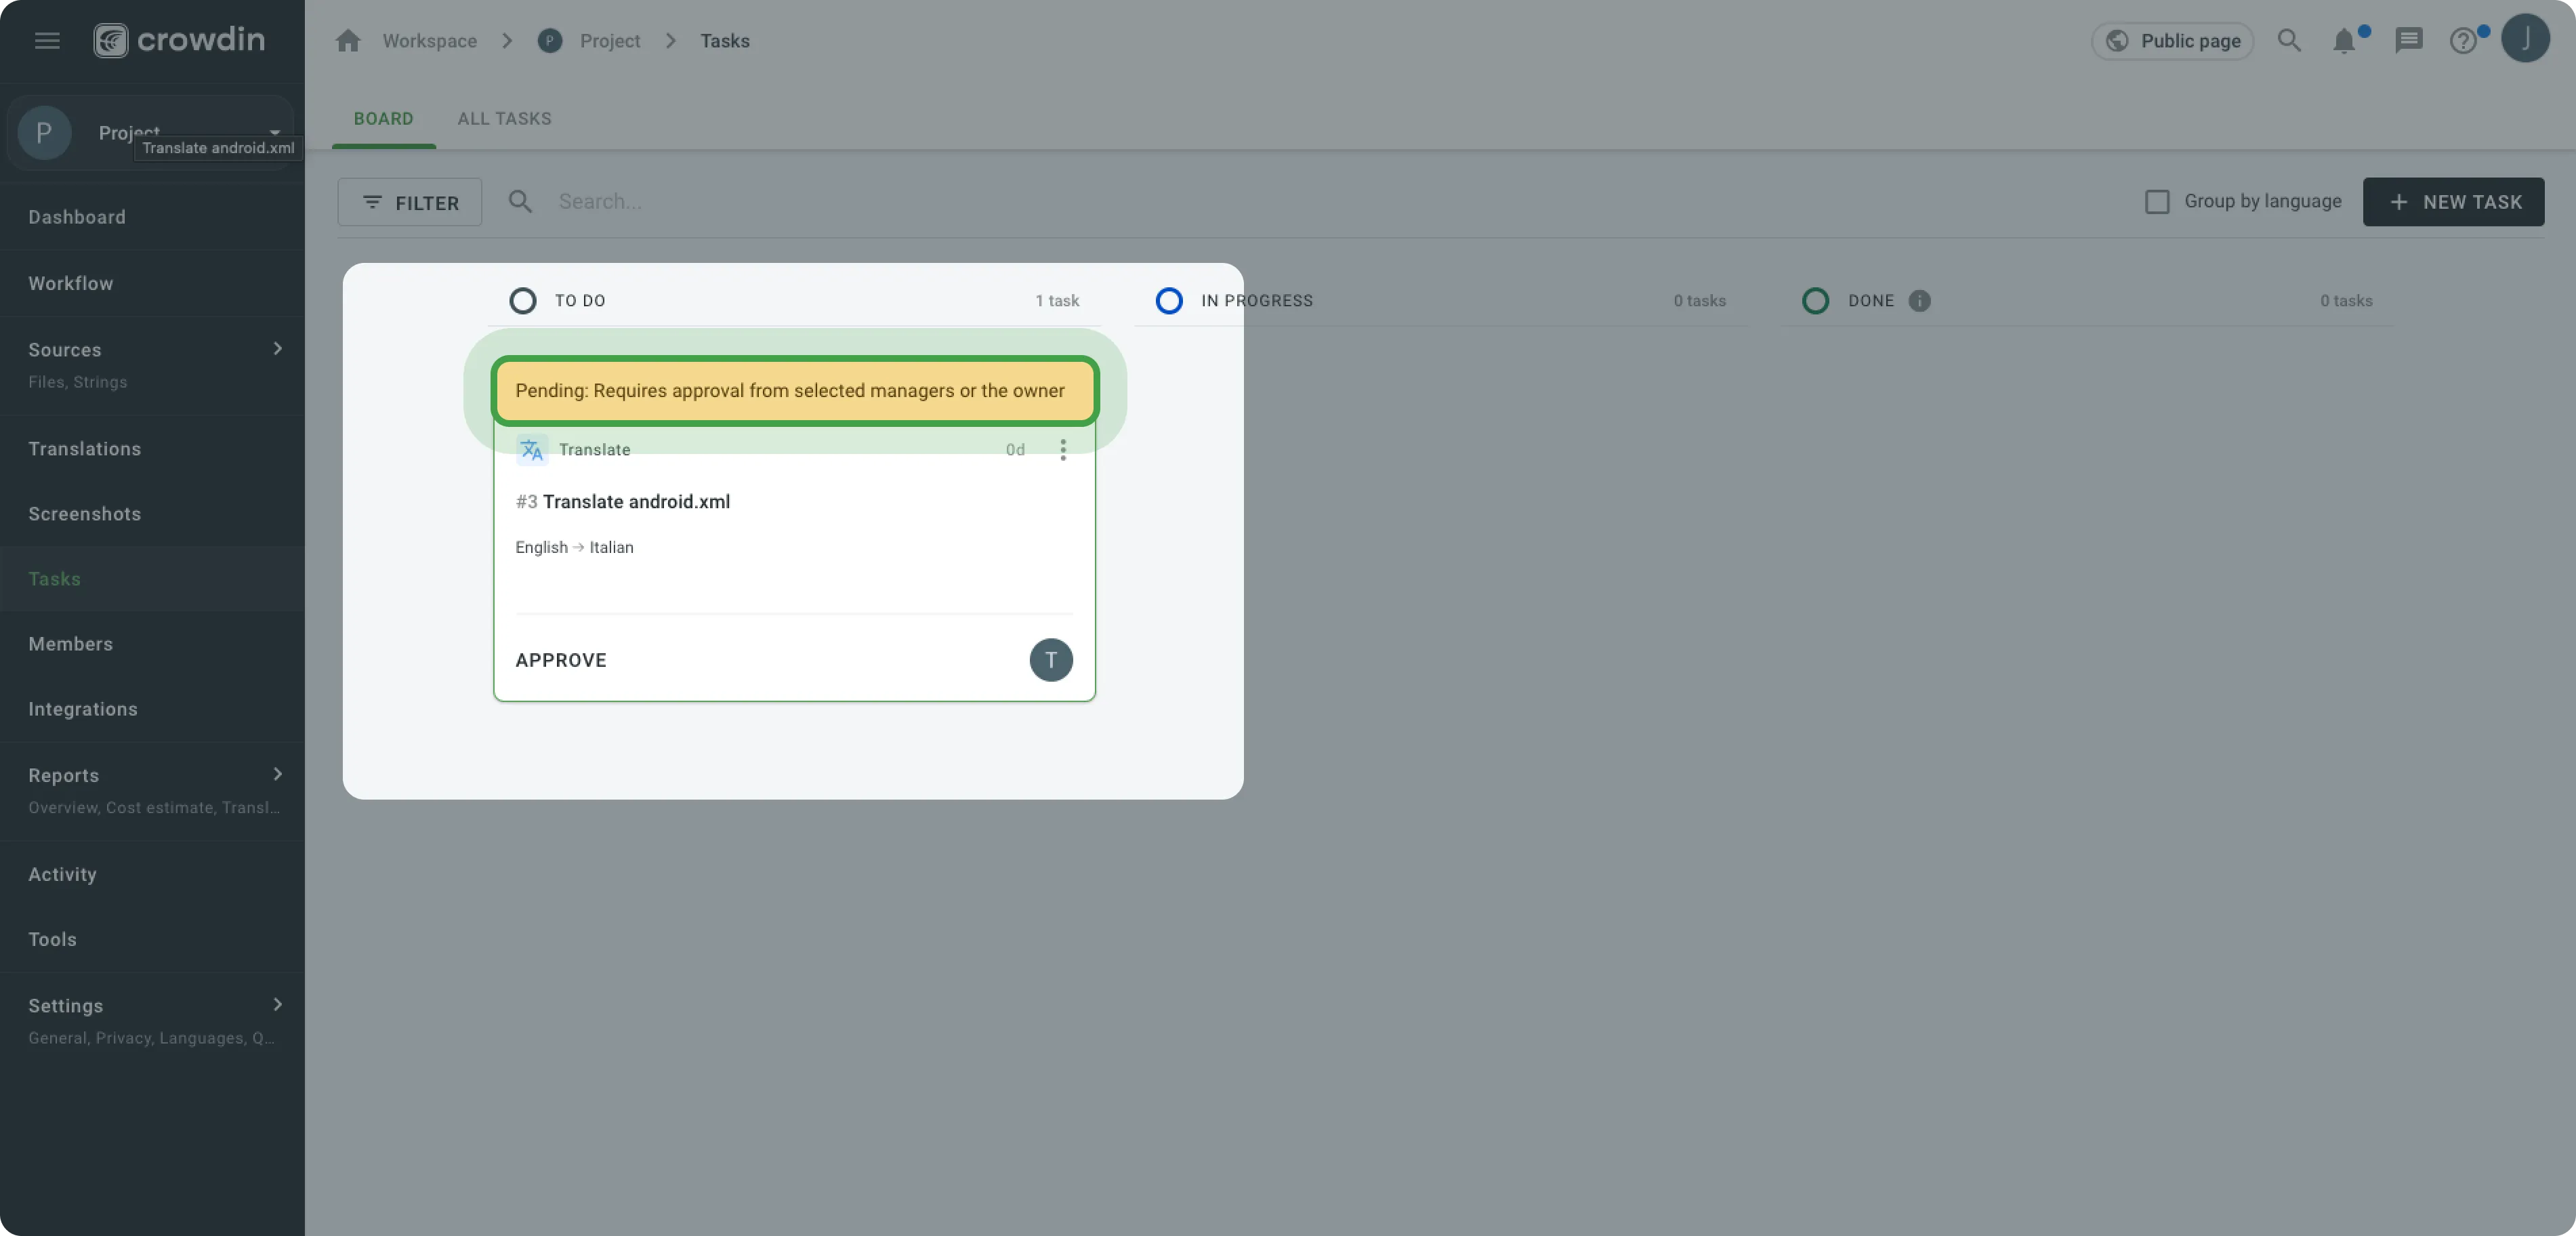Click the tasks search input field
Image resolution: width=2576 pixels, height=1236 pixels.
(800, 202)
